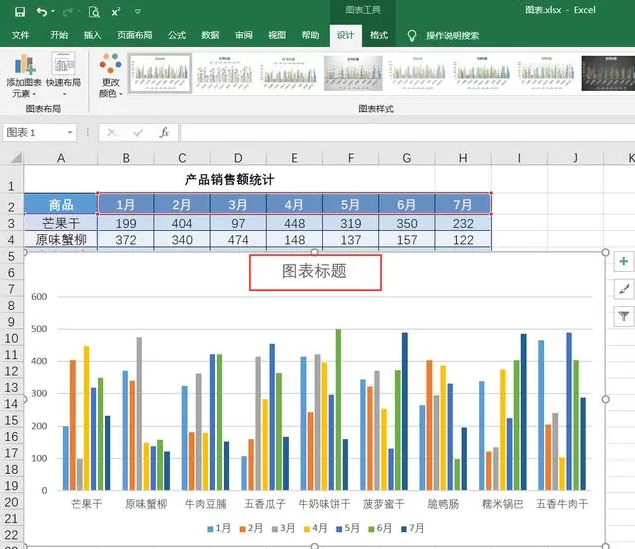
Task: Open 添加图表元素 dropdown button
Action: pyautogui.click(x=24, y=75)
